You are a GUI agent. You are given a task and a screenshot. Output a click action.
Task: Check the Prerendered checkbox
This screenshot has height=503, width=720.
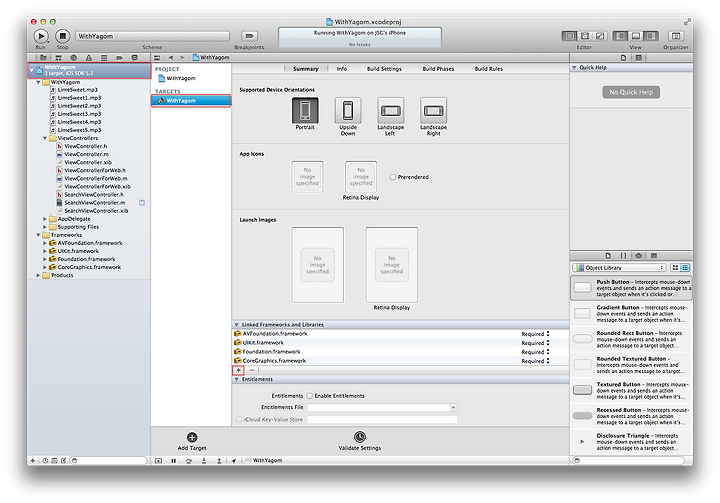393,177
